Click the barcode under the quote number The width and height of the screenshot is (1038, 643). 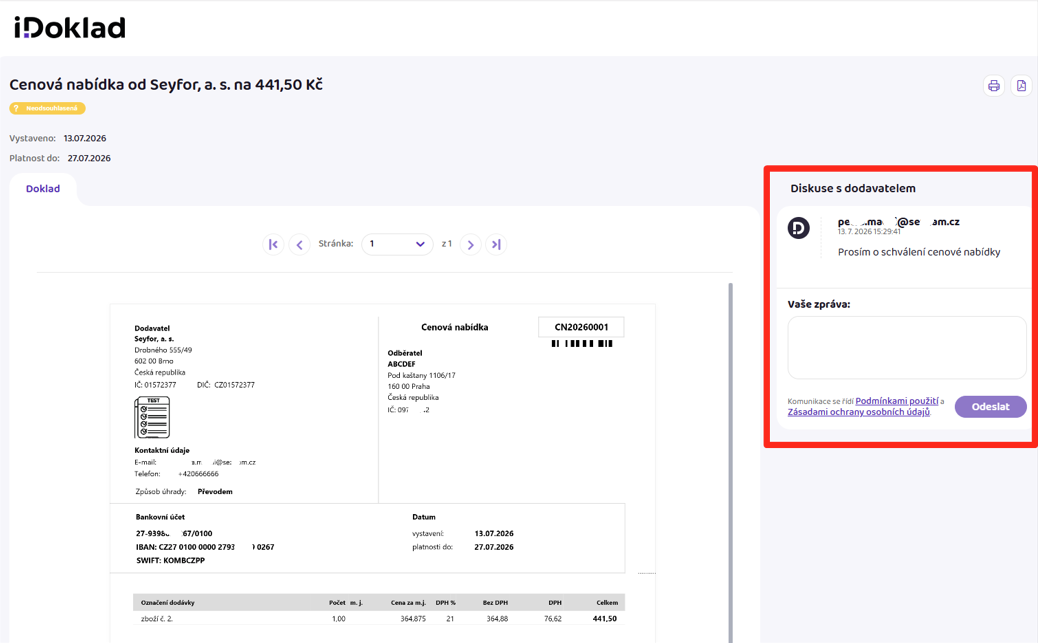[582, 344]
